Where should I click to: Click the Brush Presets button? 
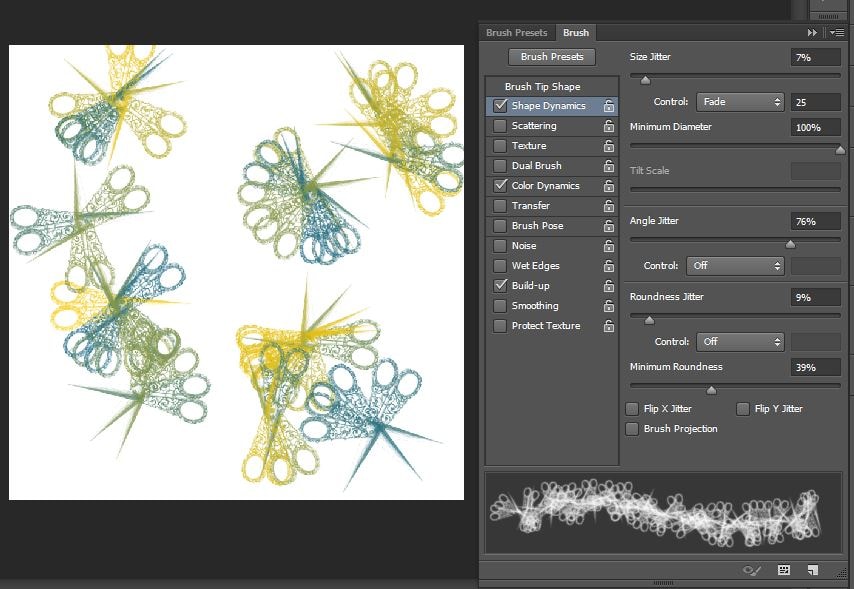(552, 57)
